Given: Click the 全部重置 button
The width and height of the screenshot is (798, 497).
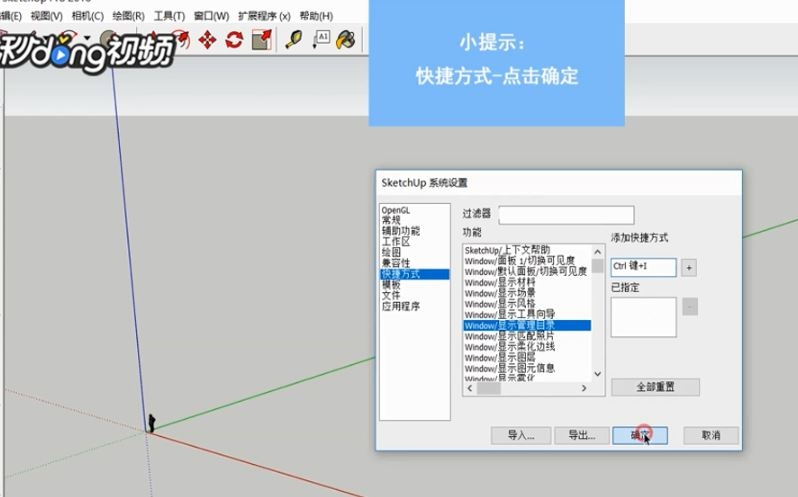Looking at the screenshot, I should (x=655, y=387).
